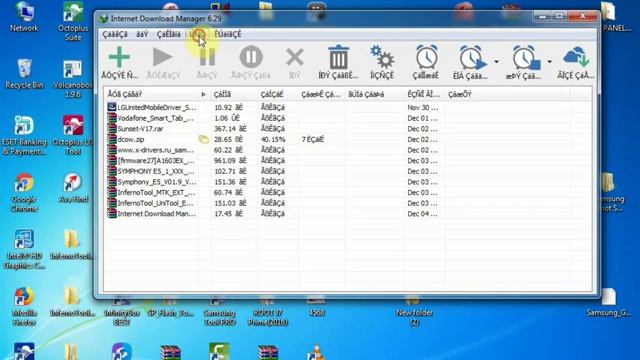Select the Internet Download Man... download row
This screenshot has height=360, width=640.
pyautogui.click(x=347, y=213)
